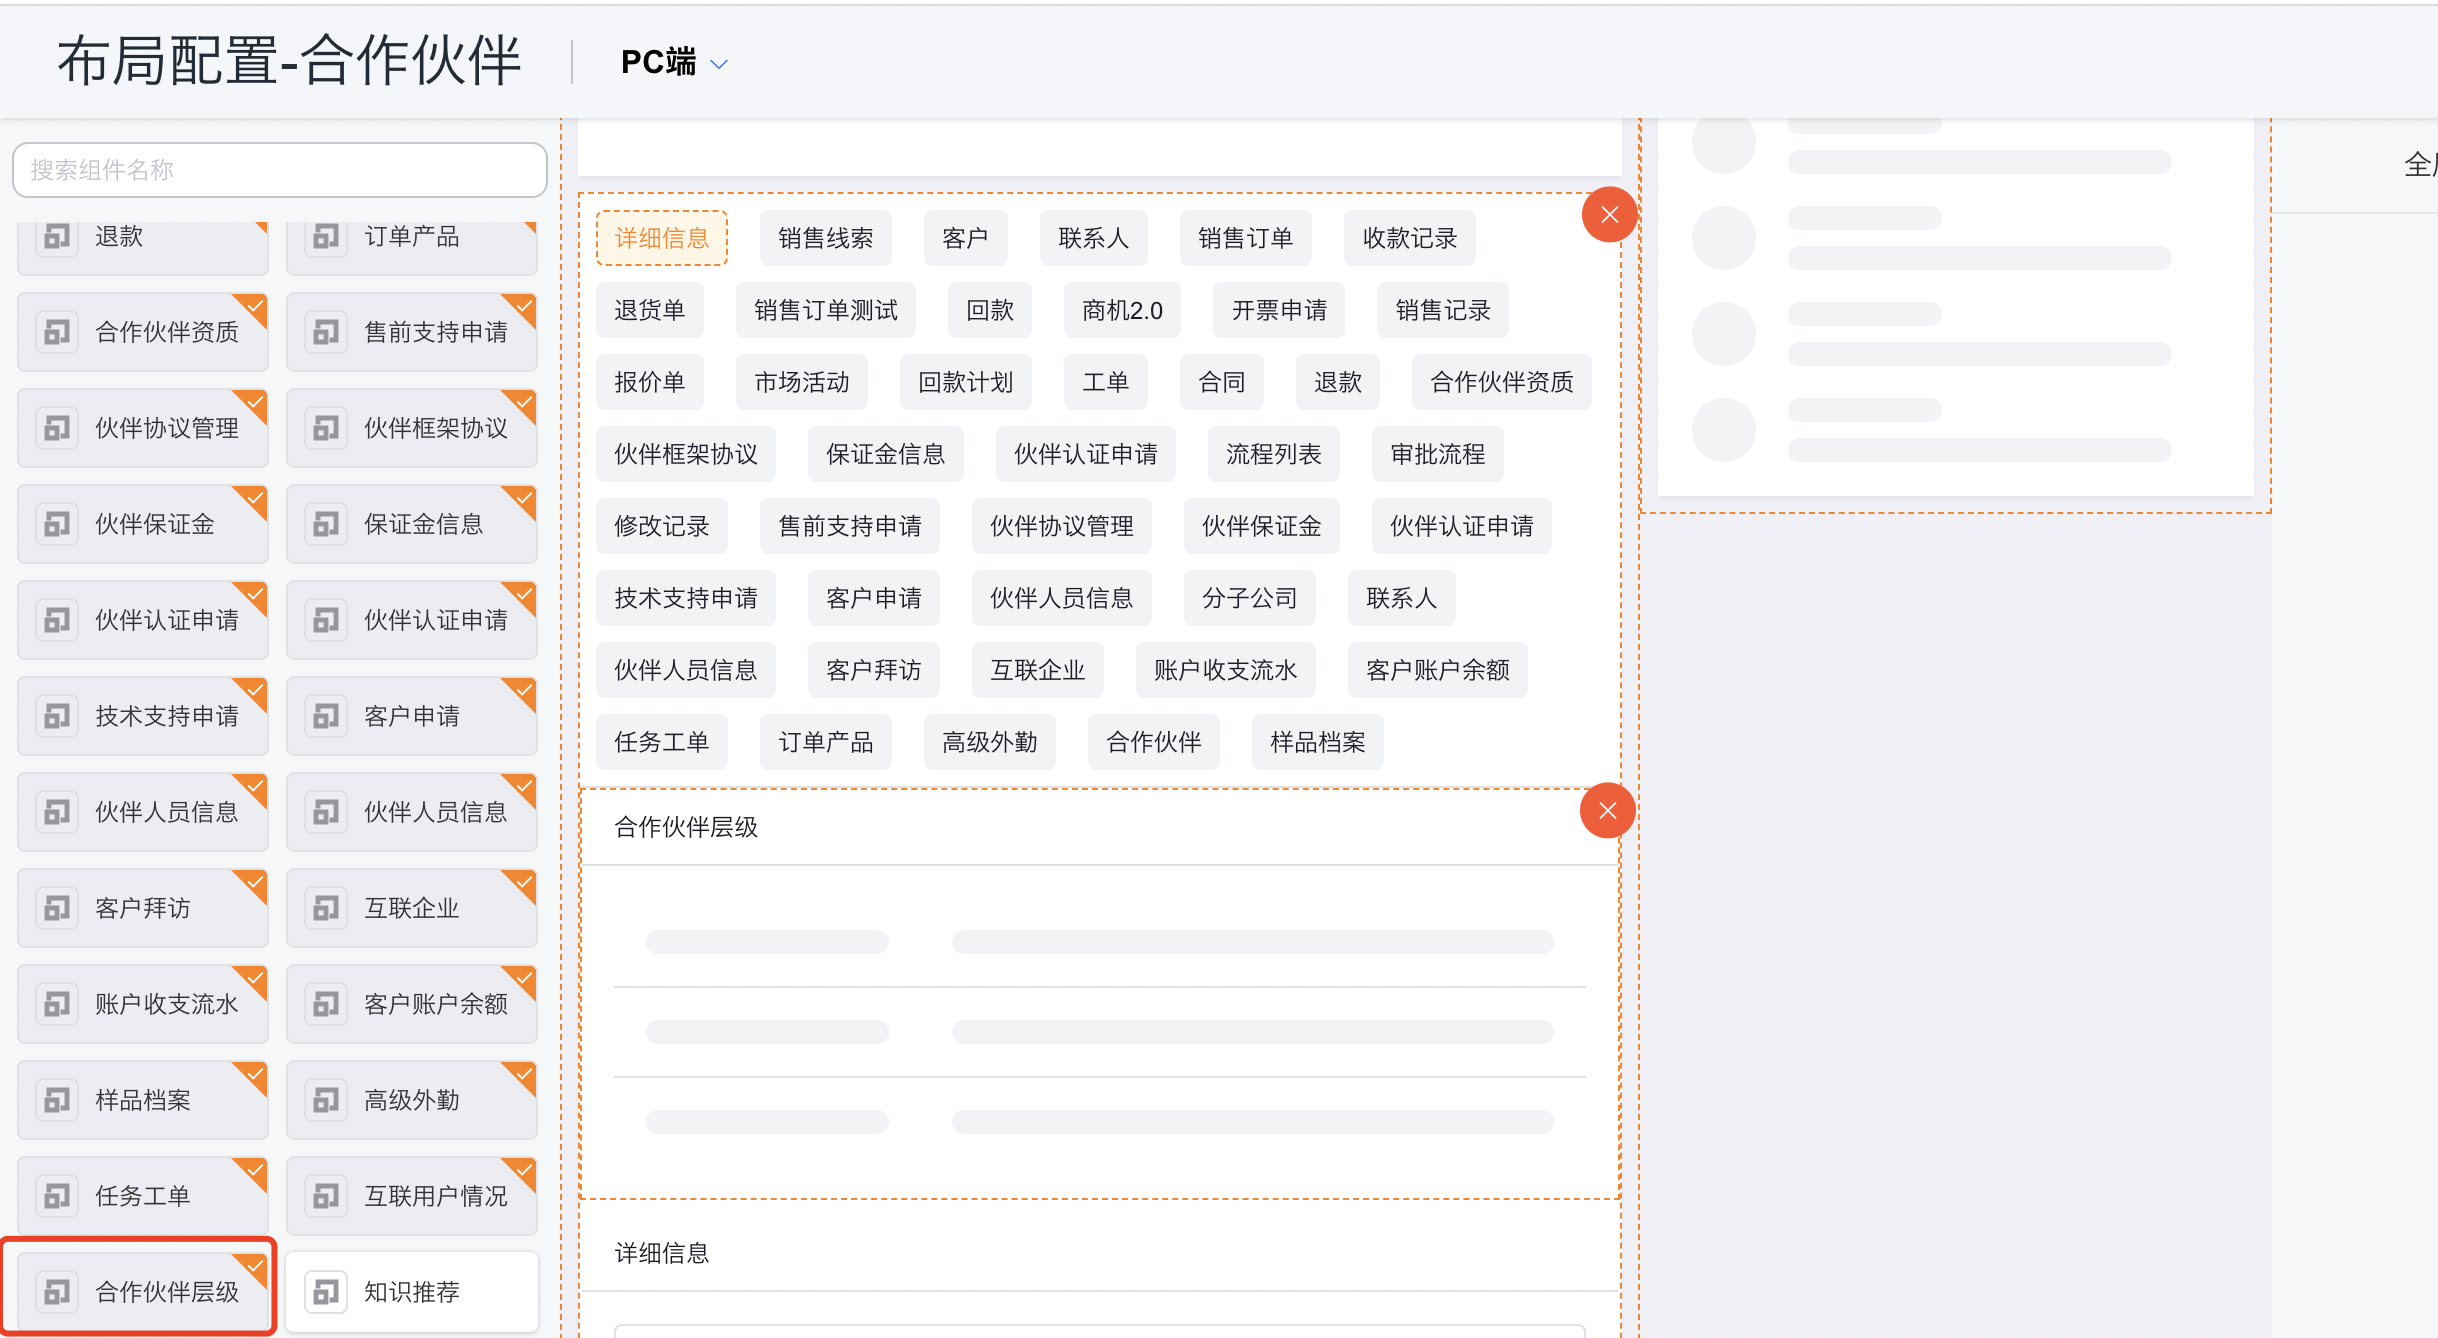This screenshot has height=1338, width=2438.
Task: Click the 任务工单 component icon
Action: click(x=57, y=1196)
